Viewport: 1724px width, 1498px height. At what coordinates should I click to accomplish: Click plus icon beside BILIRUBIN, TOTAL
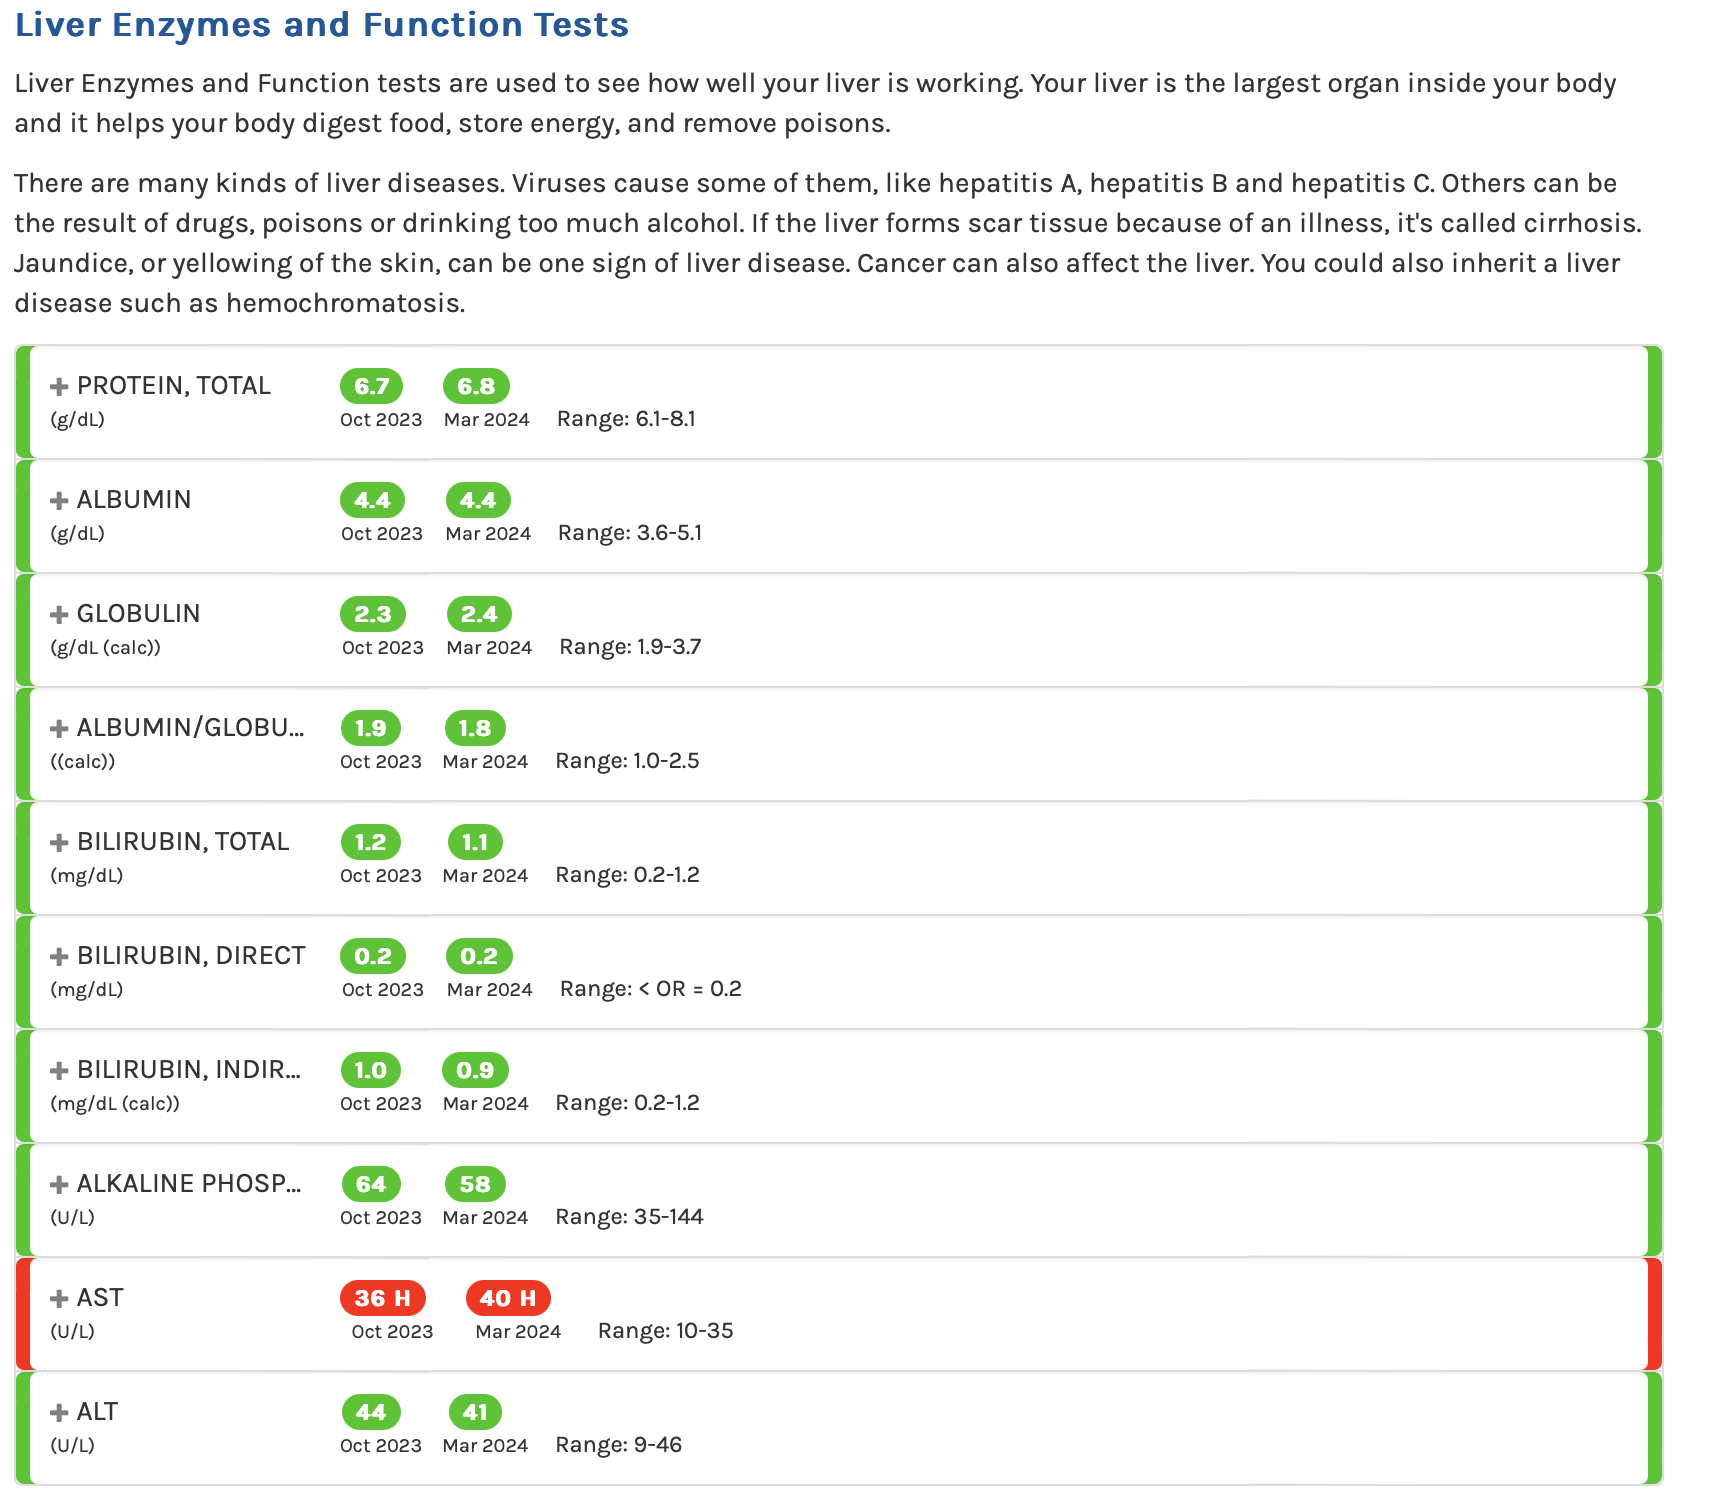click(59, 843)
